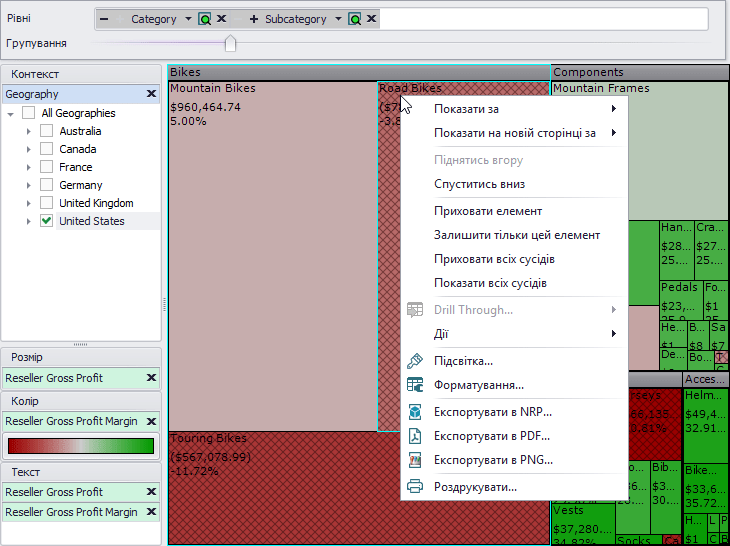This screenshot has width=730, height=546.
Task: Click the Bikes category header
Action: click(359, 72)
